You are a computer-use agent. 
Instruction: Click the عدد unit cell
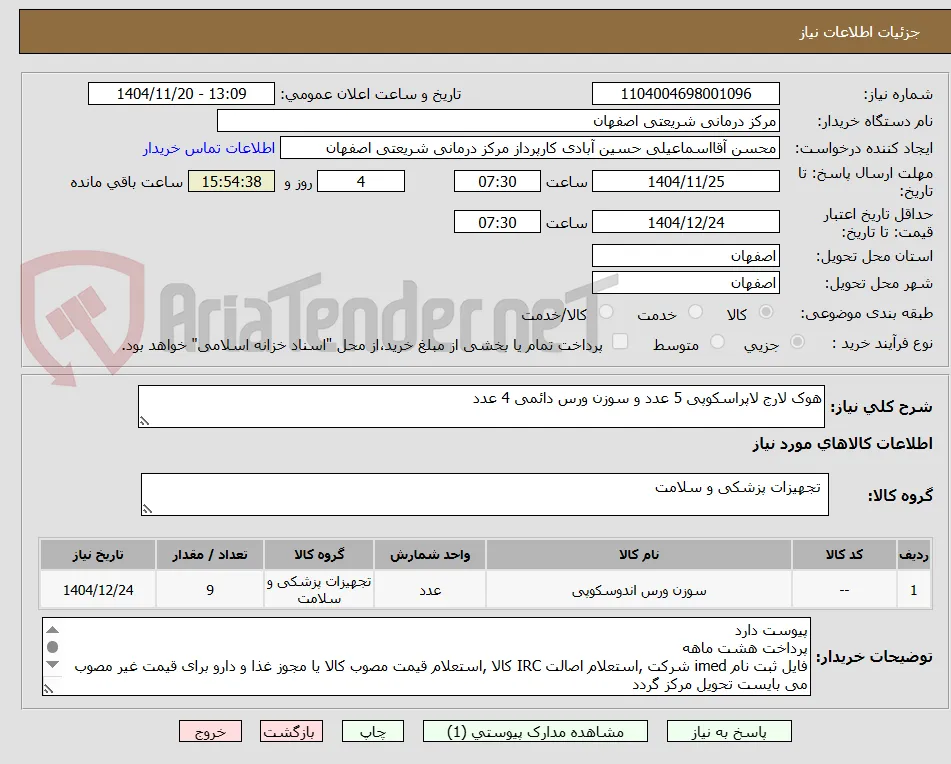click(x=430, y=590)
